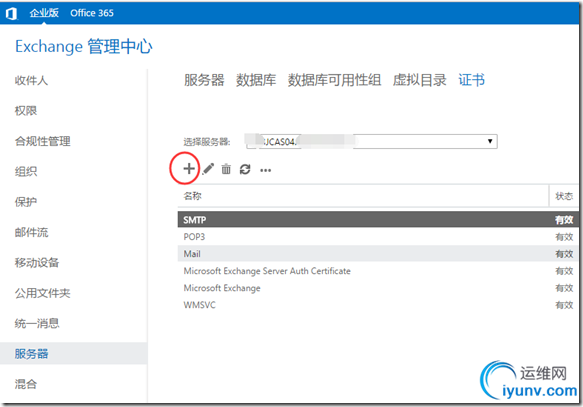This screenshot has width=583, height=407.
Task: Open 移动设备 in left navigation
Action: point(37,263)
